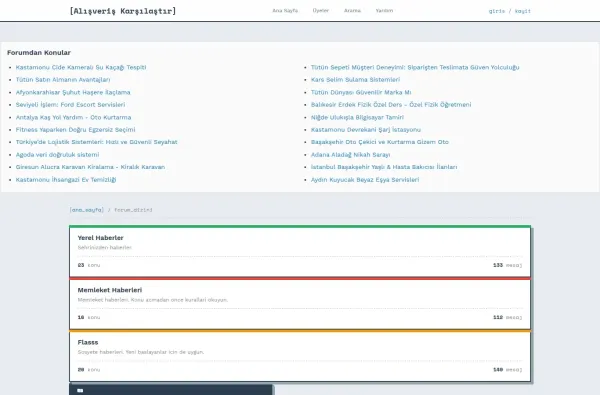This screenshot has height=395, width=600.
Task: Open the Flasss forum category
Action: [88, 342]
